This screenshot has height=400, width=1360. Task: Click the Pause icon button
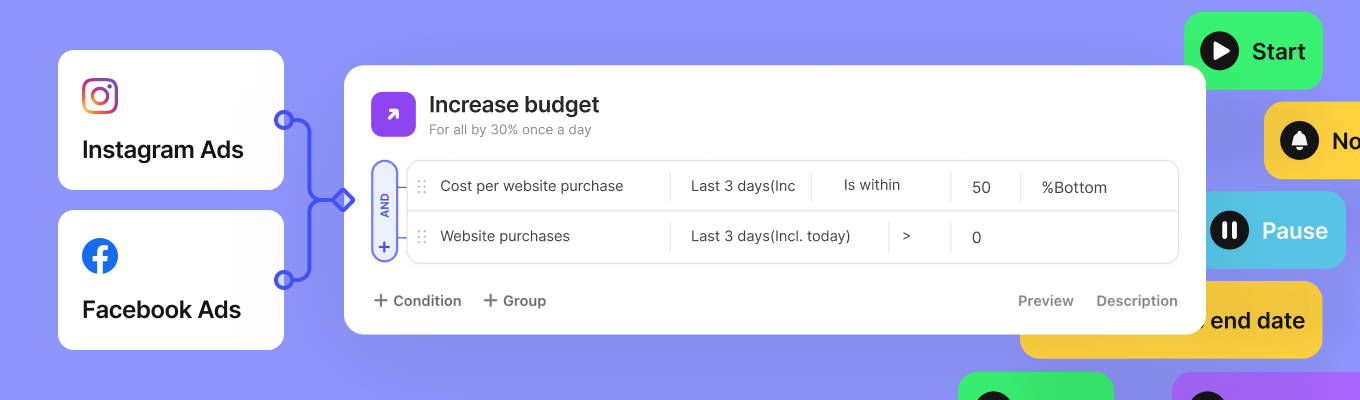pos(1230,231)
